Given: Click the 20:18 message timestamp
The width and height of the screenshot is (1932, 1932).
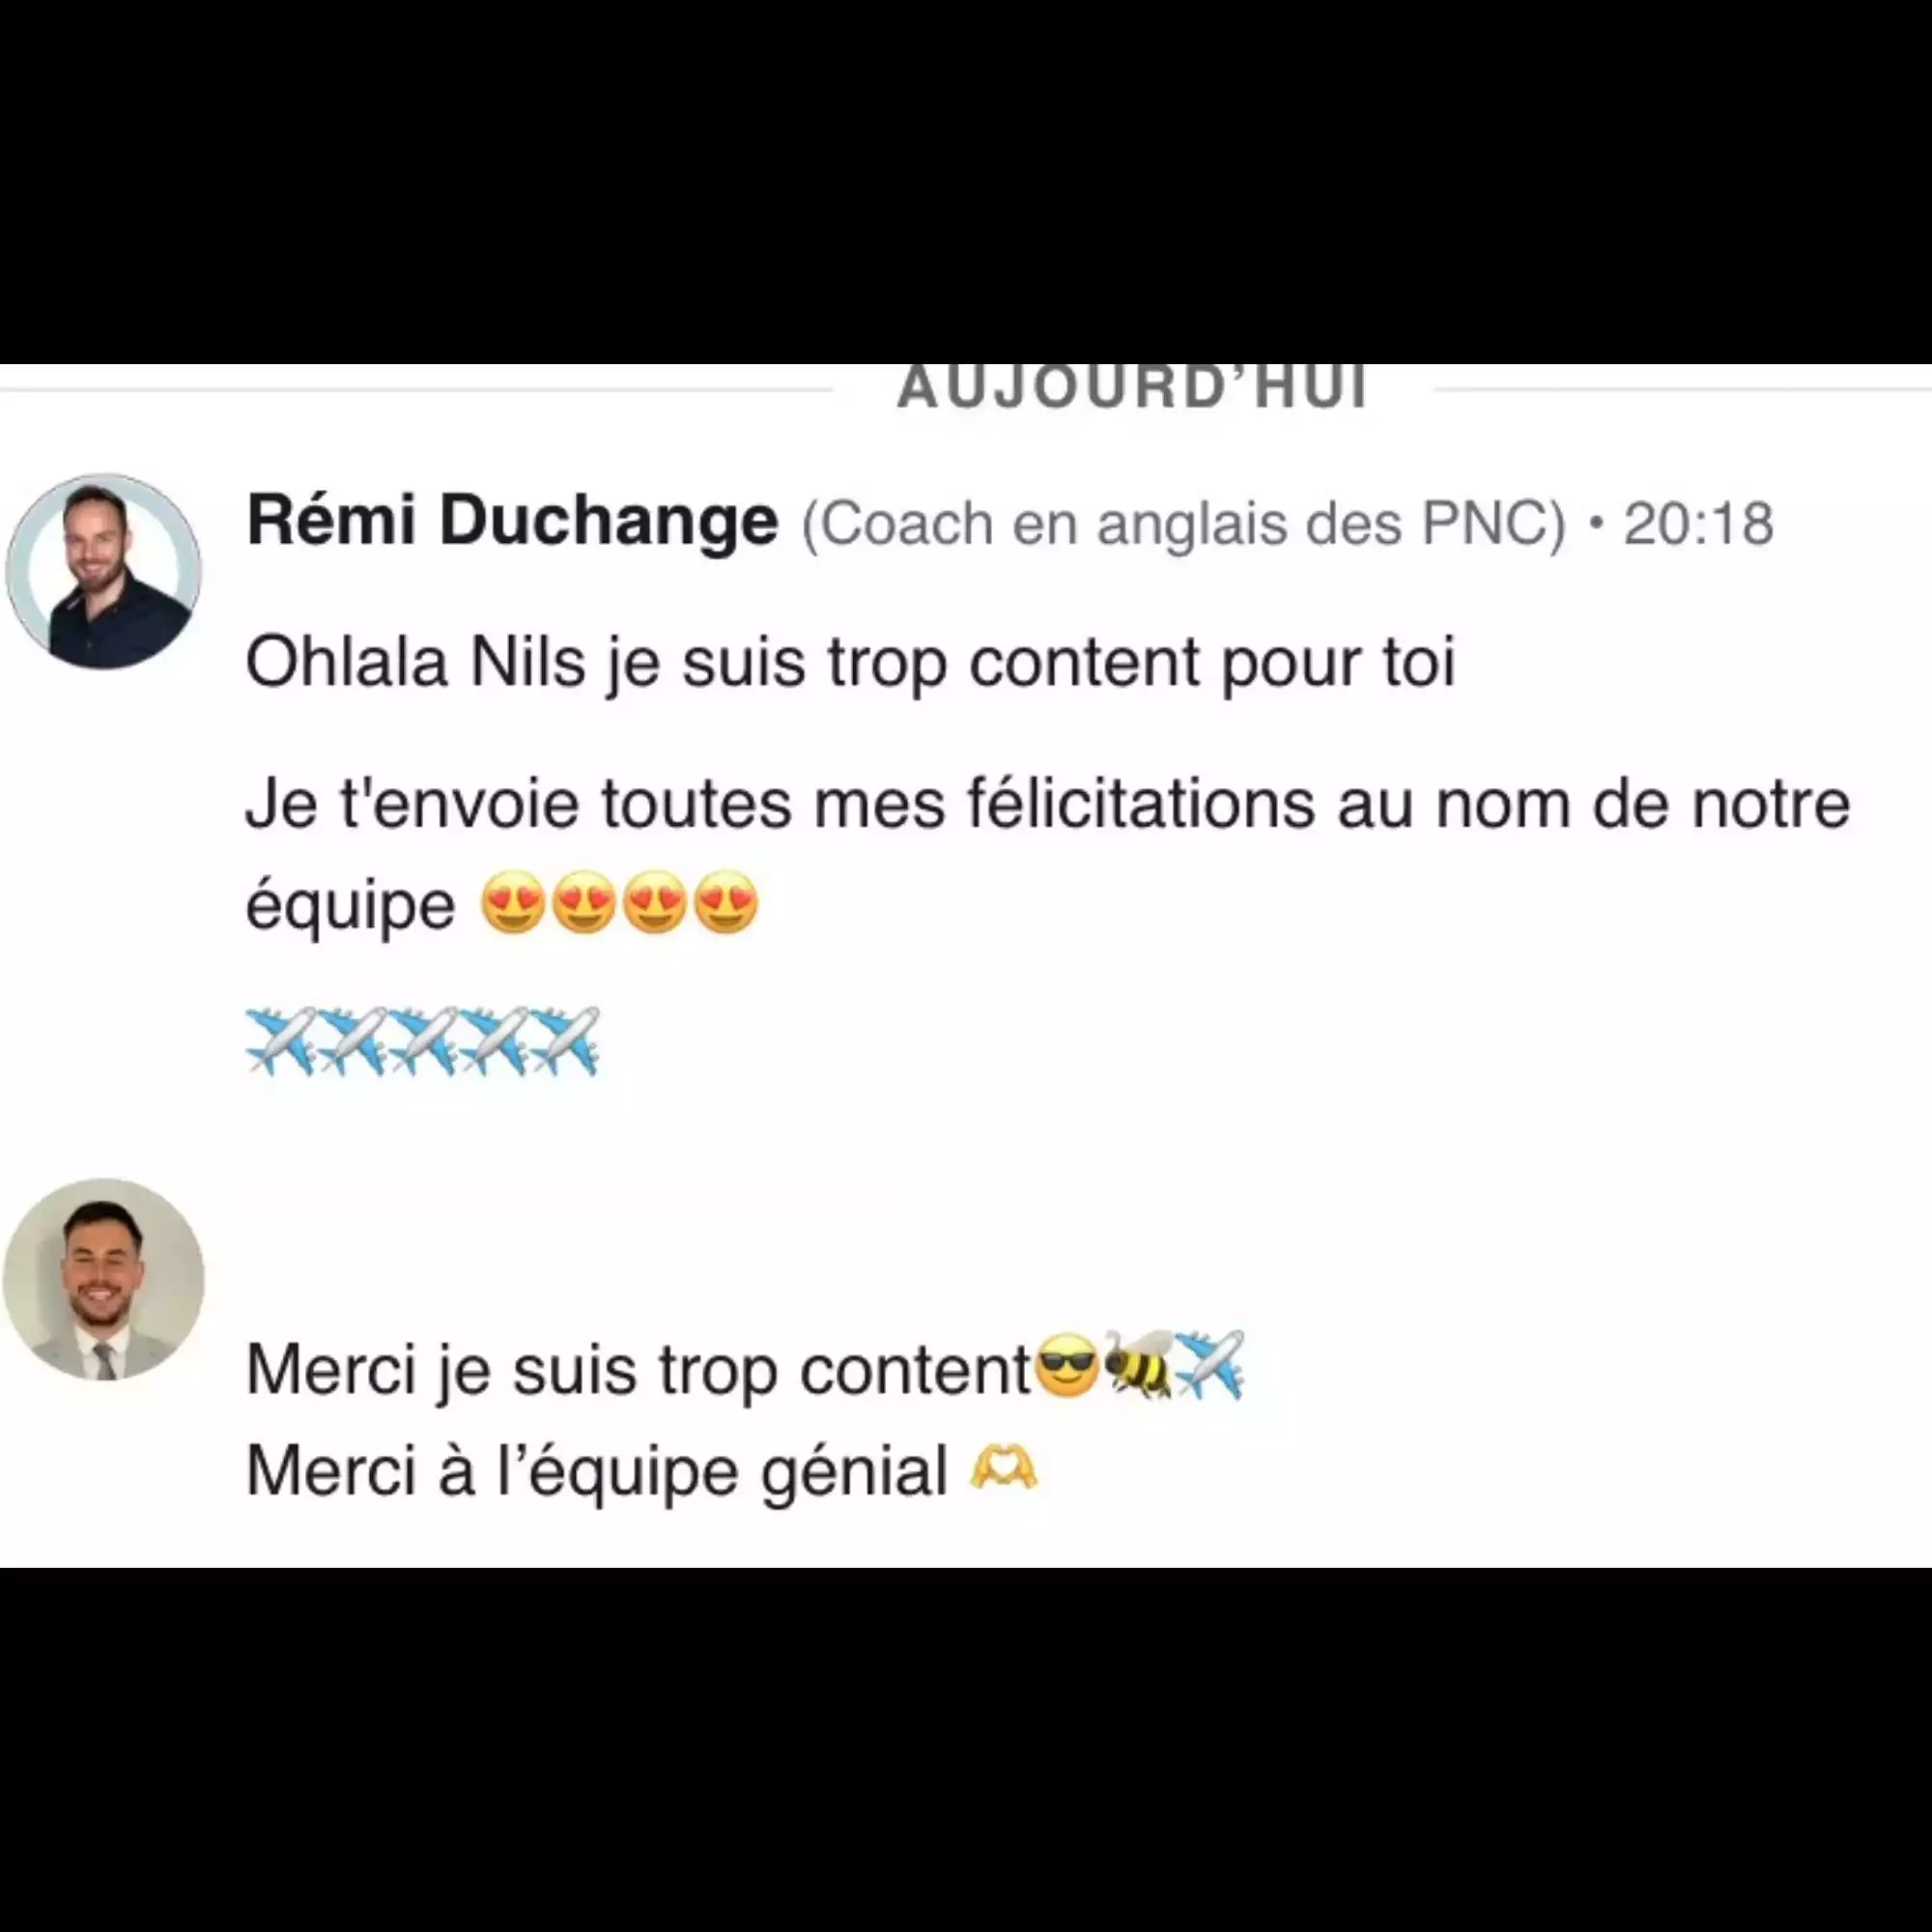Looking at the screenshot, I should tap(1698, 524).
